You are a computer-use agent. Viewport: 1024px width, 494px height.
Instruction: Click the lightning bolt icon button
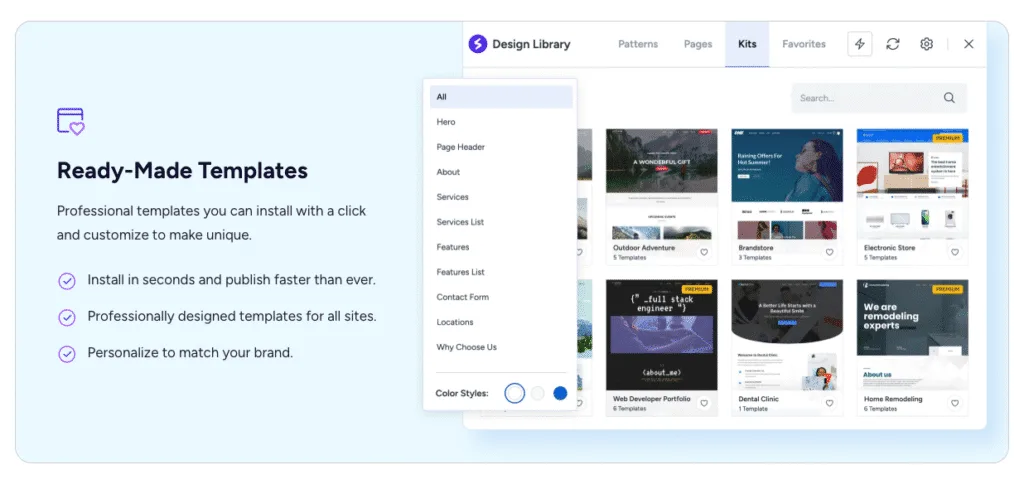point(859,44)
